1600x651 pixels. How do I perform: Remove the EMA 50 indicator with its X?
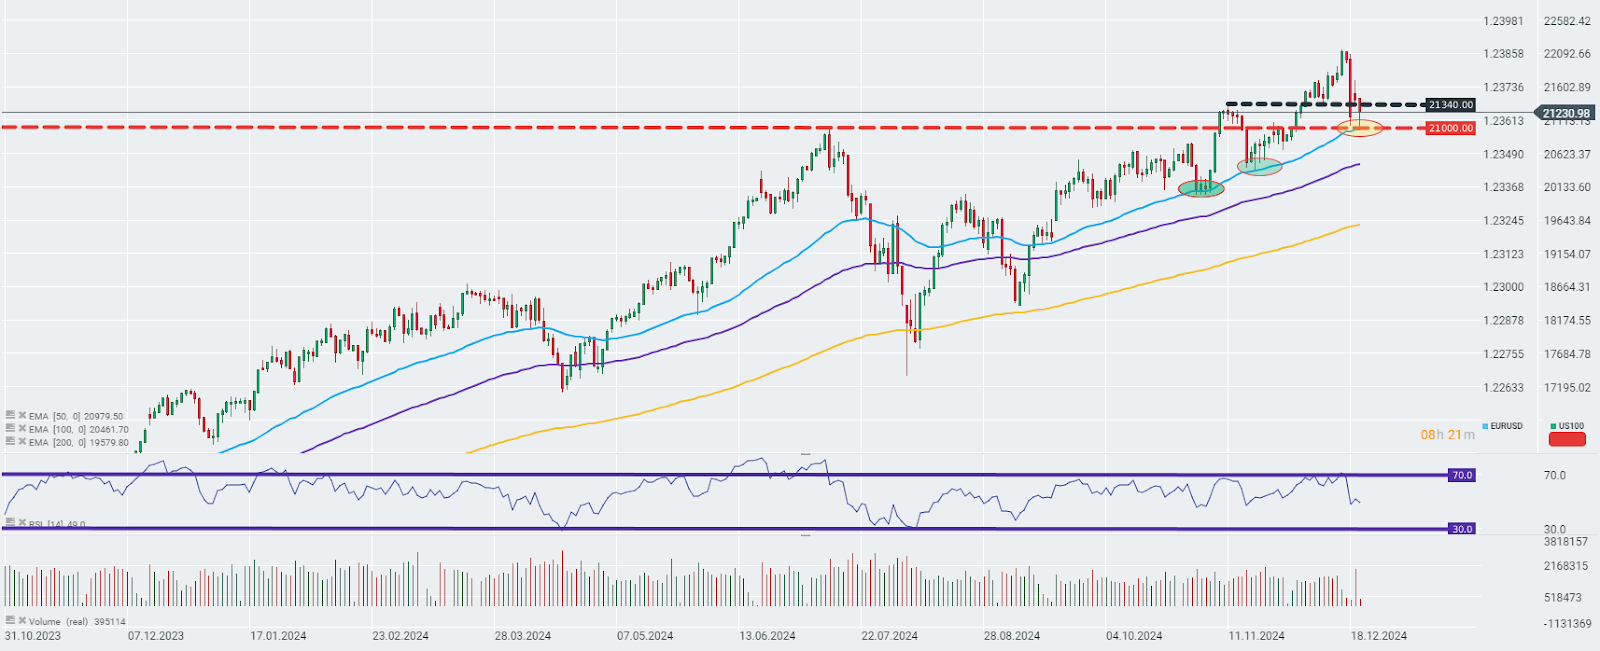click(x=22, y=416)
